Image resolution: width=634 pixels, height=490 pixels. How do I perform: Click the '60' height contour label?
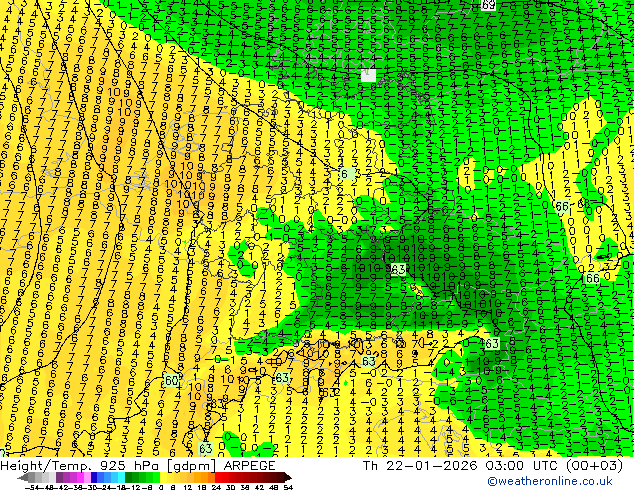point(171,380)
